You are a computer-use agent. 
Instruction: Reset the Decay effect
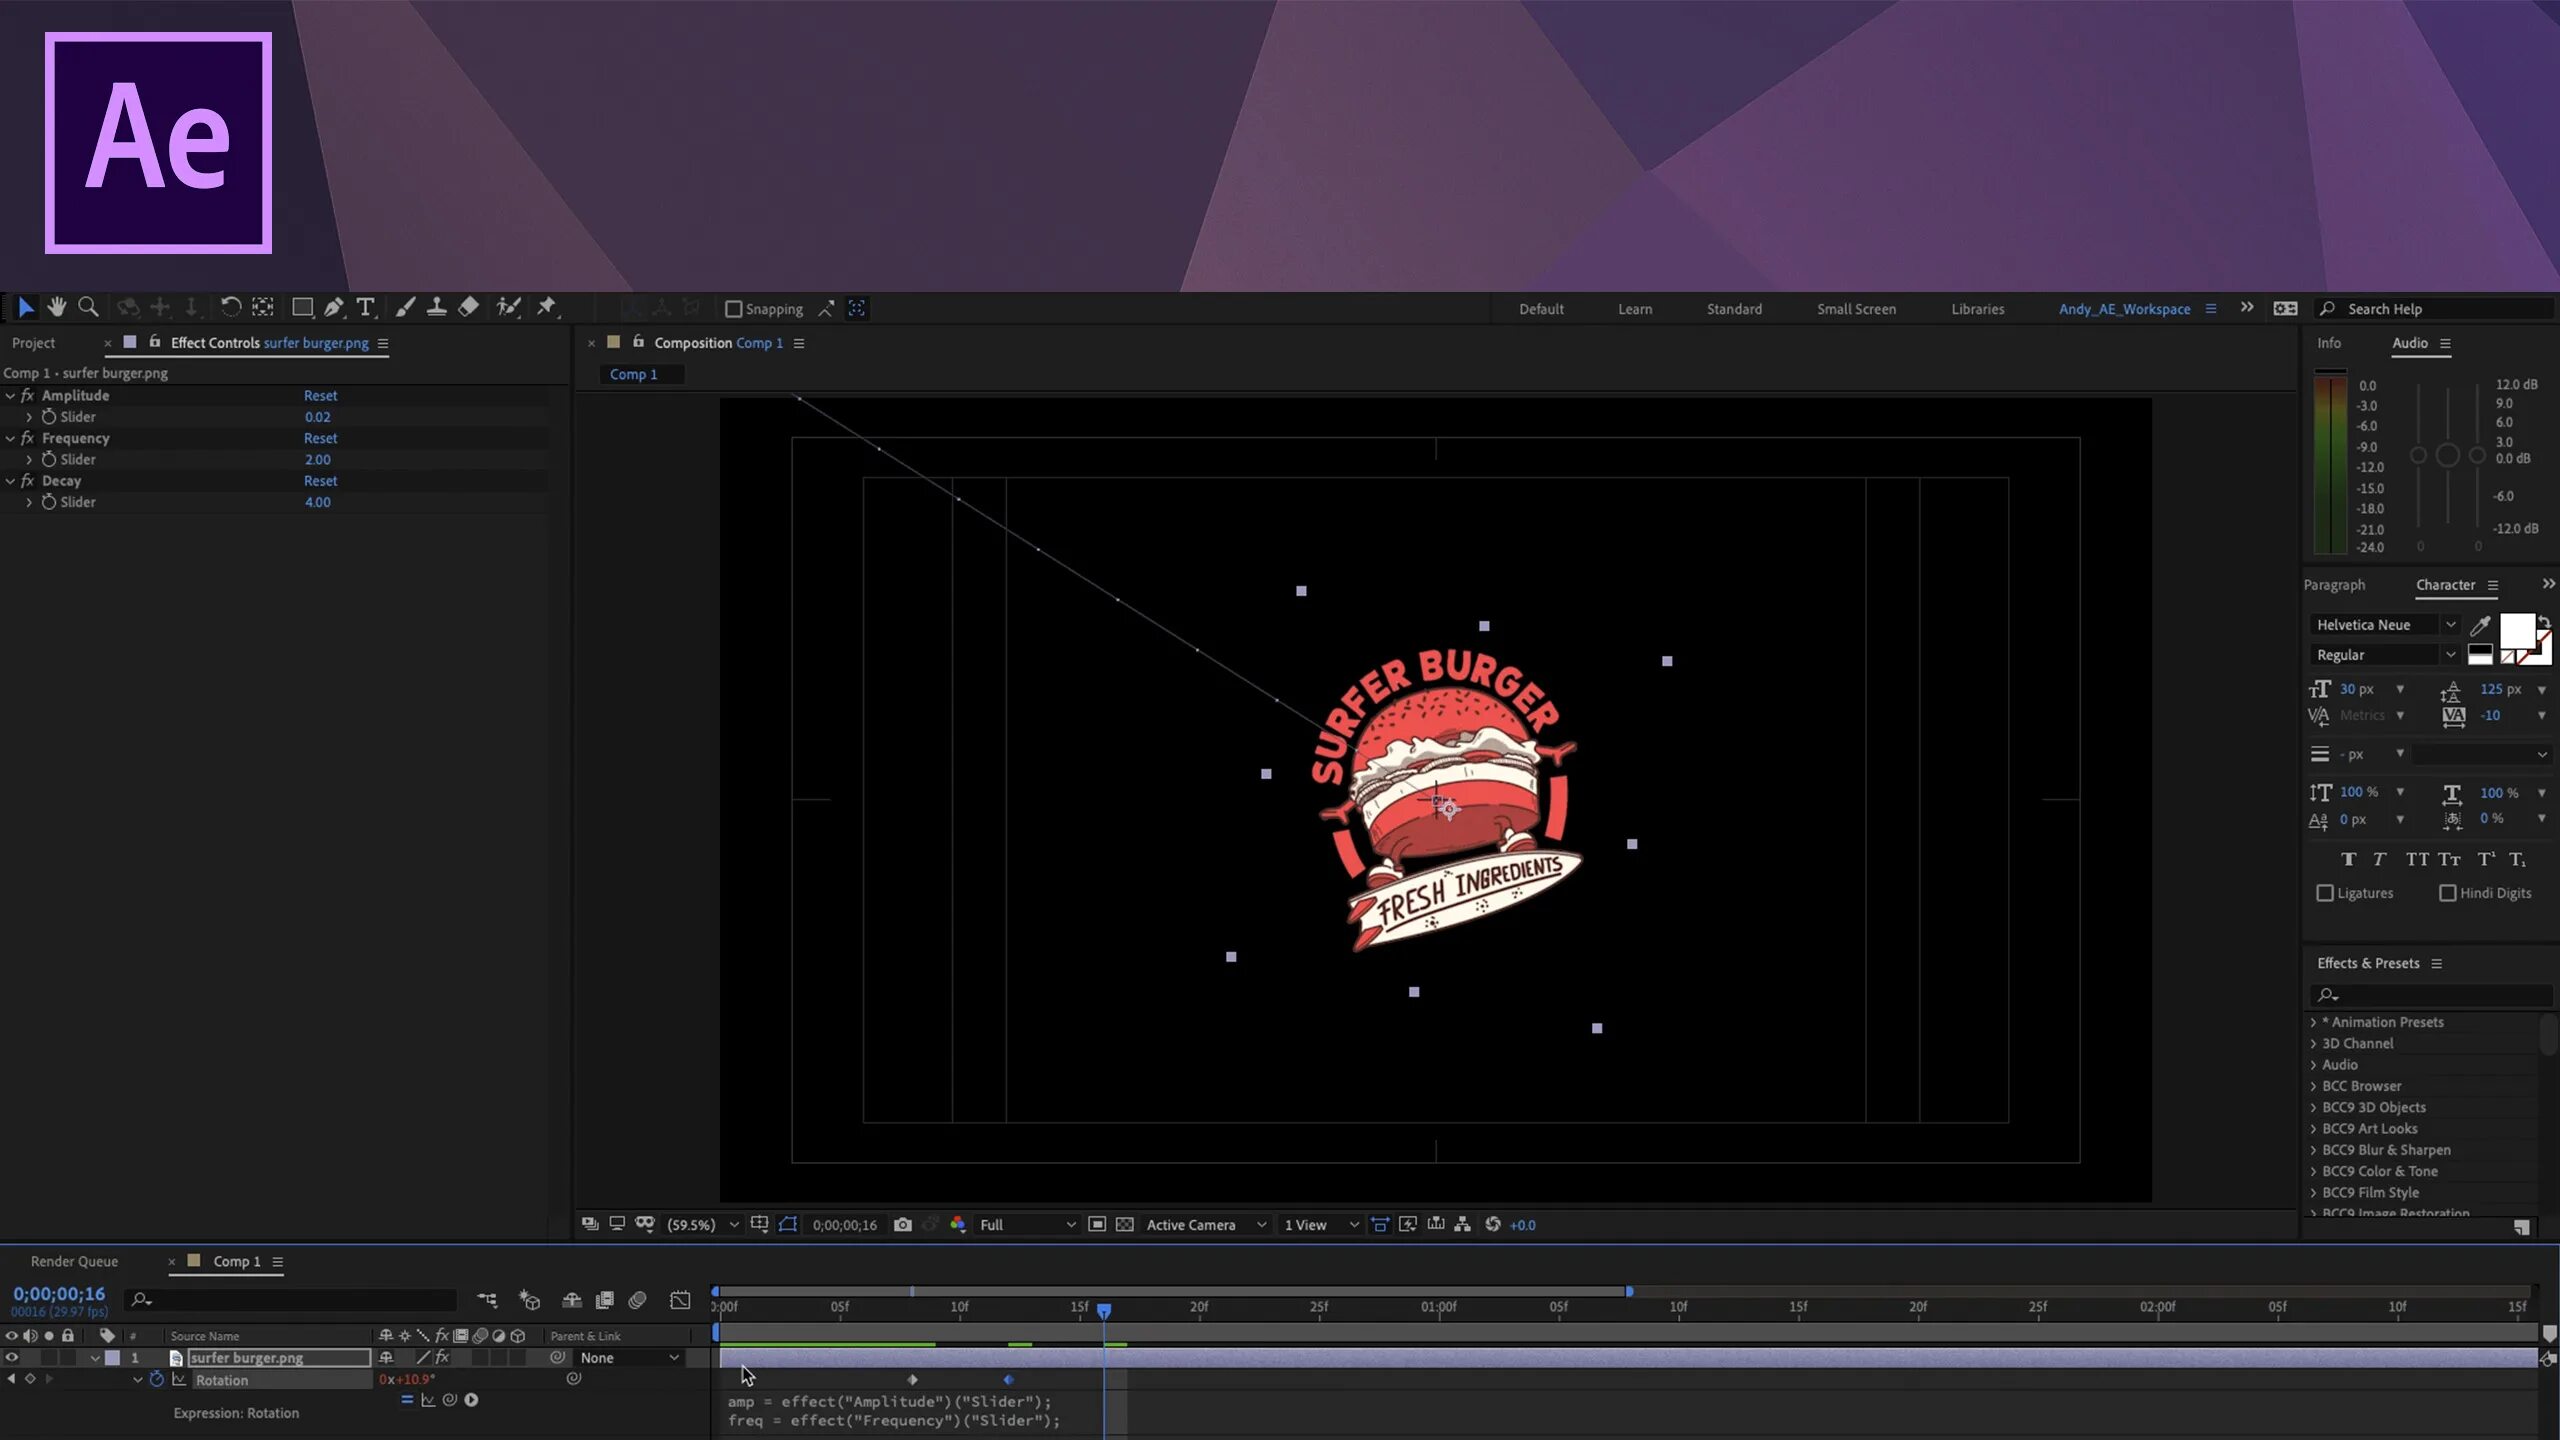pyautogui.click(x=320, y=480)
